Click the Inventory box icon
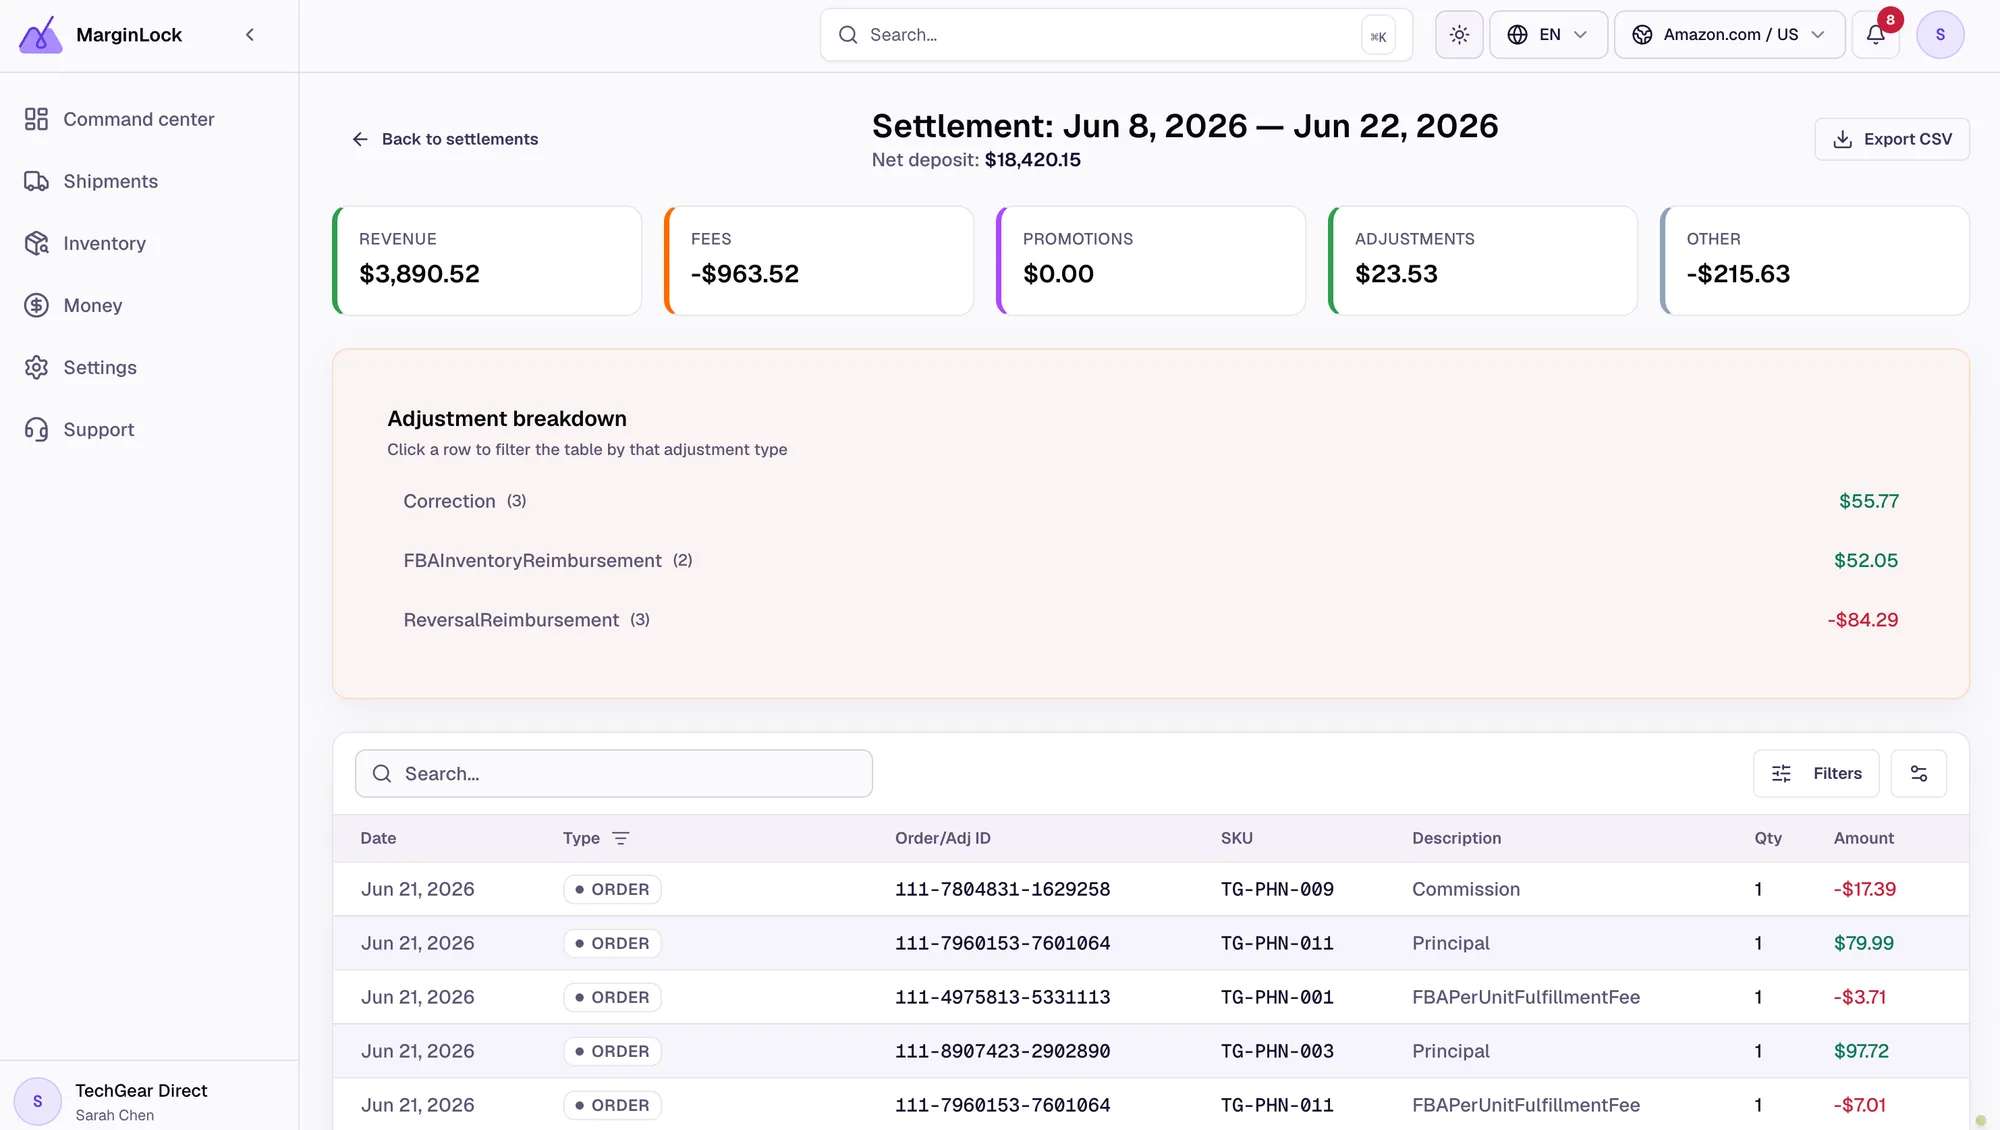The width and height of the screenshot is (2000, 1130). pos(36,243)
